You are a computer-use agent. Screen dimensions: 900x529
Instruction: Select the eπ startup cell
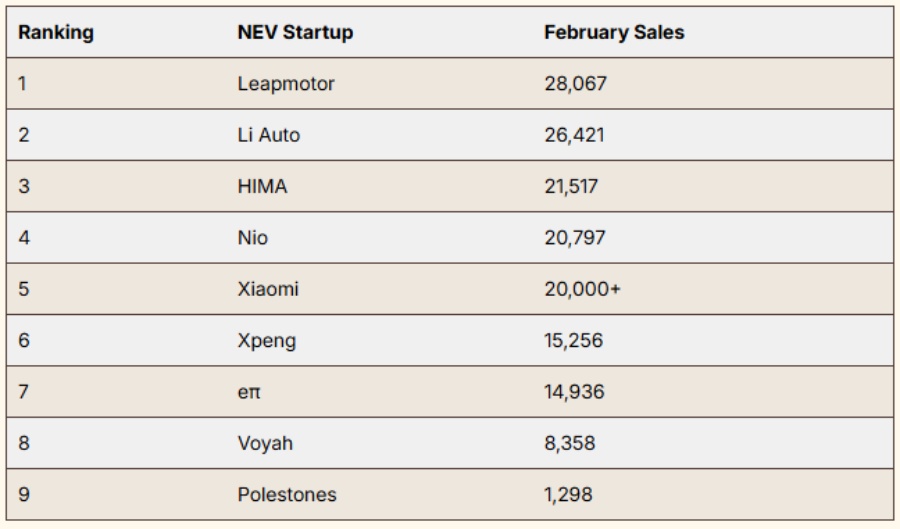pos(249,392)
